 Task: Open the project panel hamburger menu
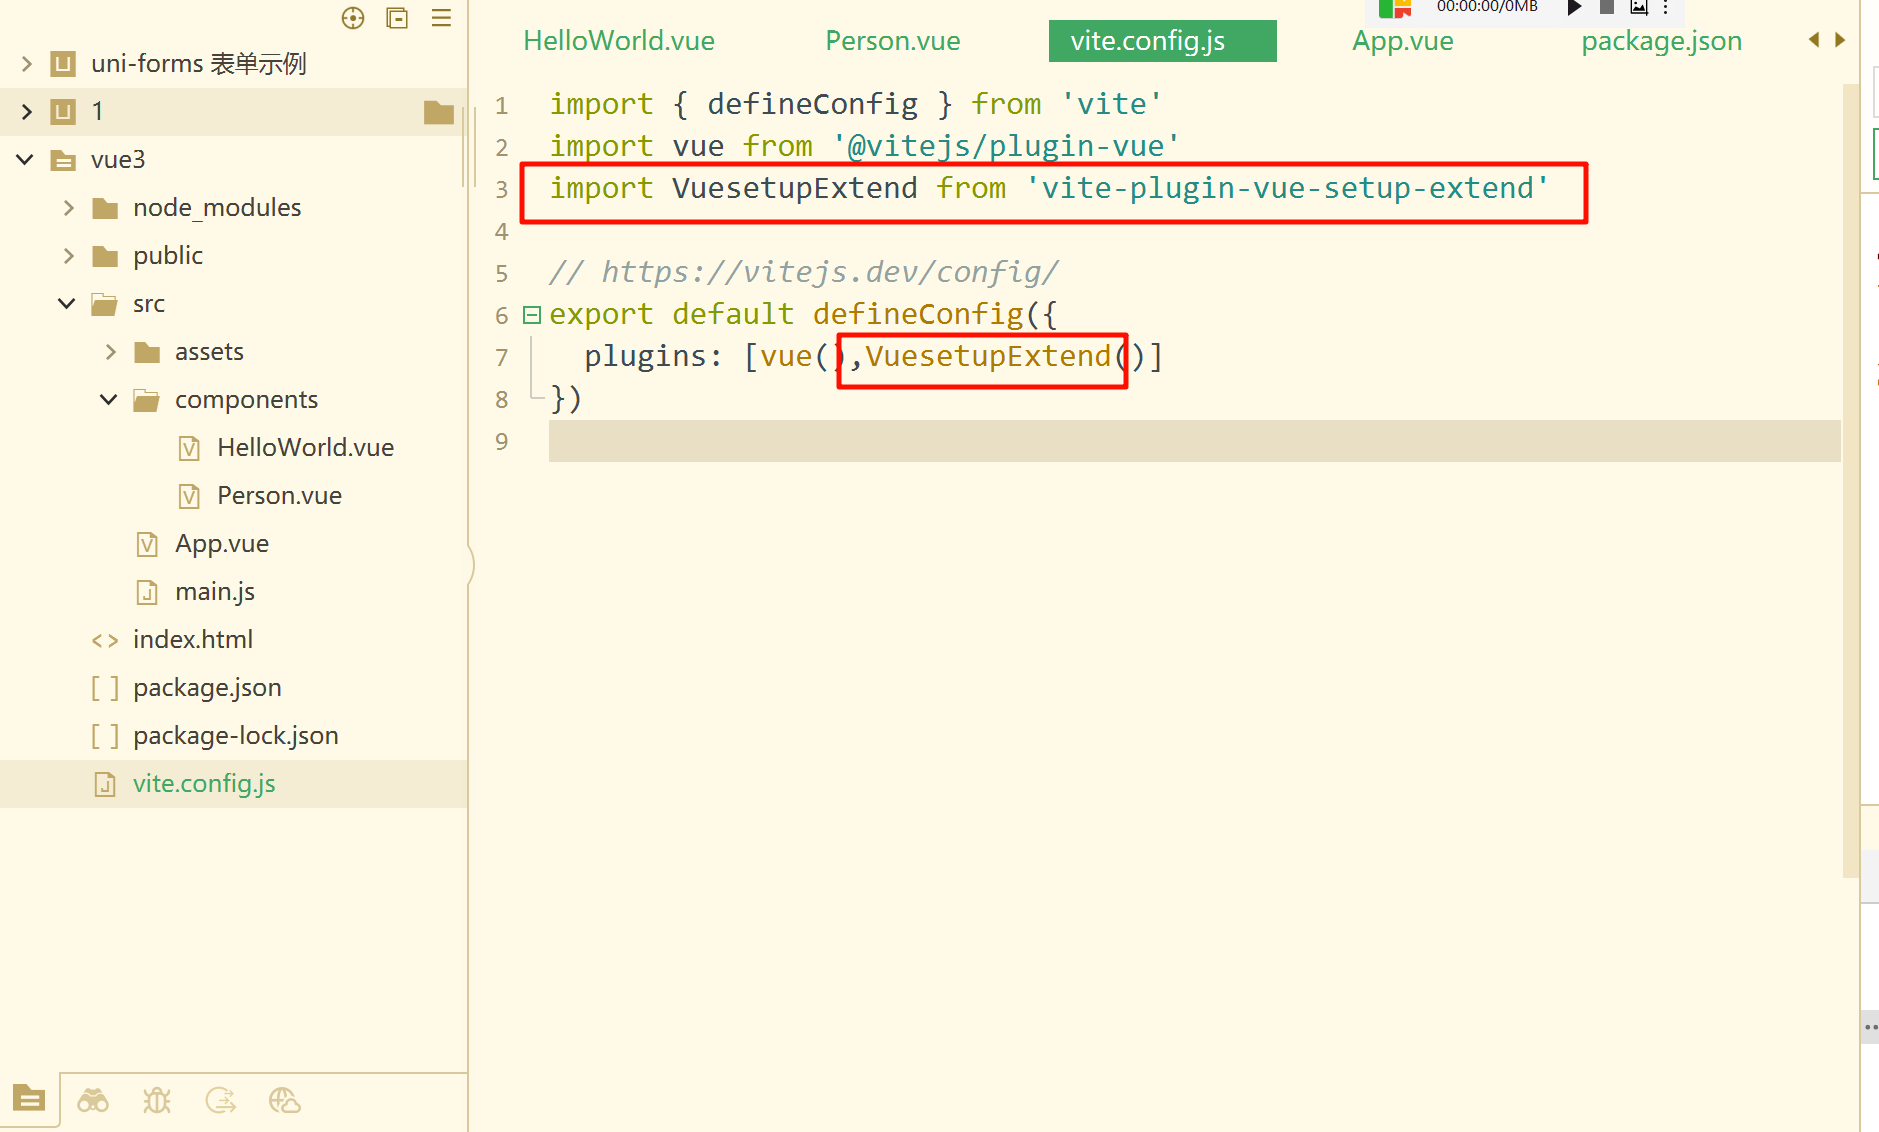pos(441,18)
